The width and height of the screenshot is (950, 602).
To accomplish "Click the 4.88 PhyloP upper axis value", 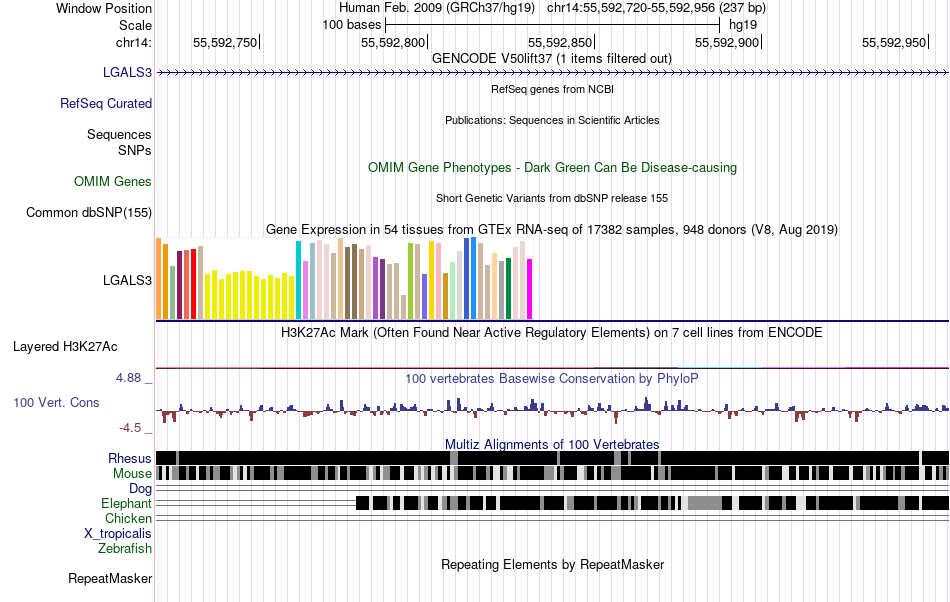I will (x=128, y=378).
